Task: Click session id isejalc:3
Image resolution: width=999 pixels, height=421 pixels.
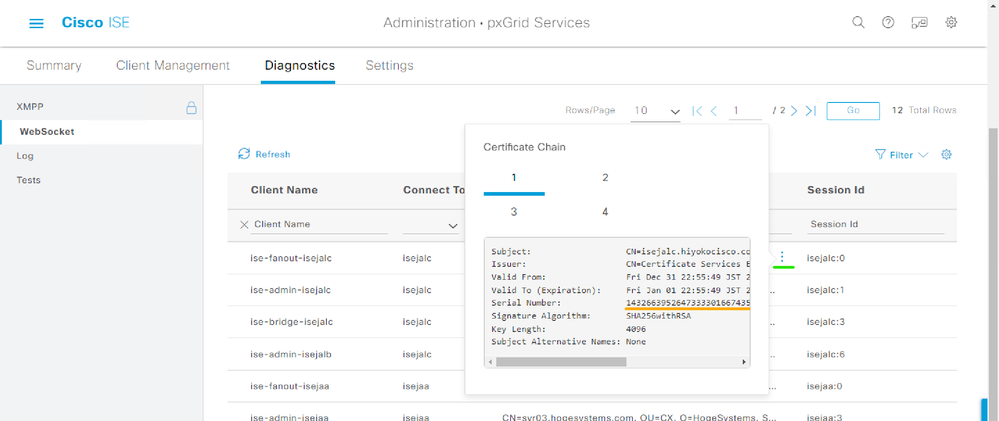Action: (x=826, y=322)
